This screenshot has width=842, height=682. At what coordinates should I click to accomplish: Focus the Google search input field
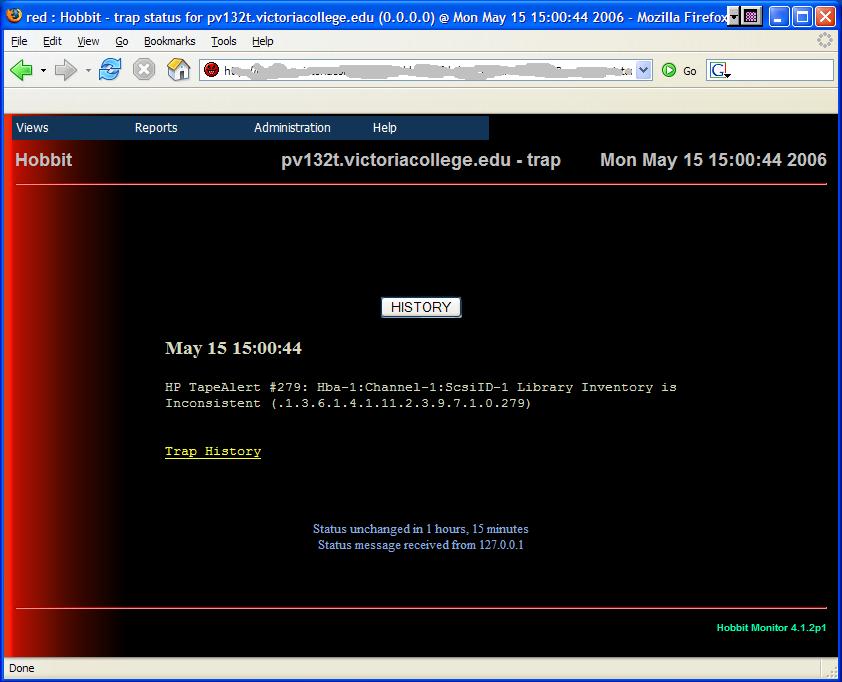(x=782, y=71)
